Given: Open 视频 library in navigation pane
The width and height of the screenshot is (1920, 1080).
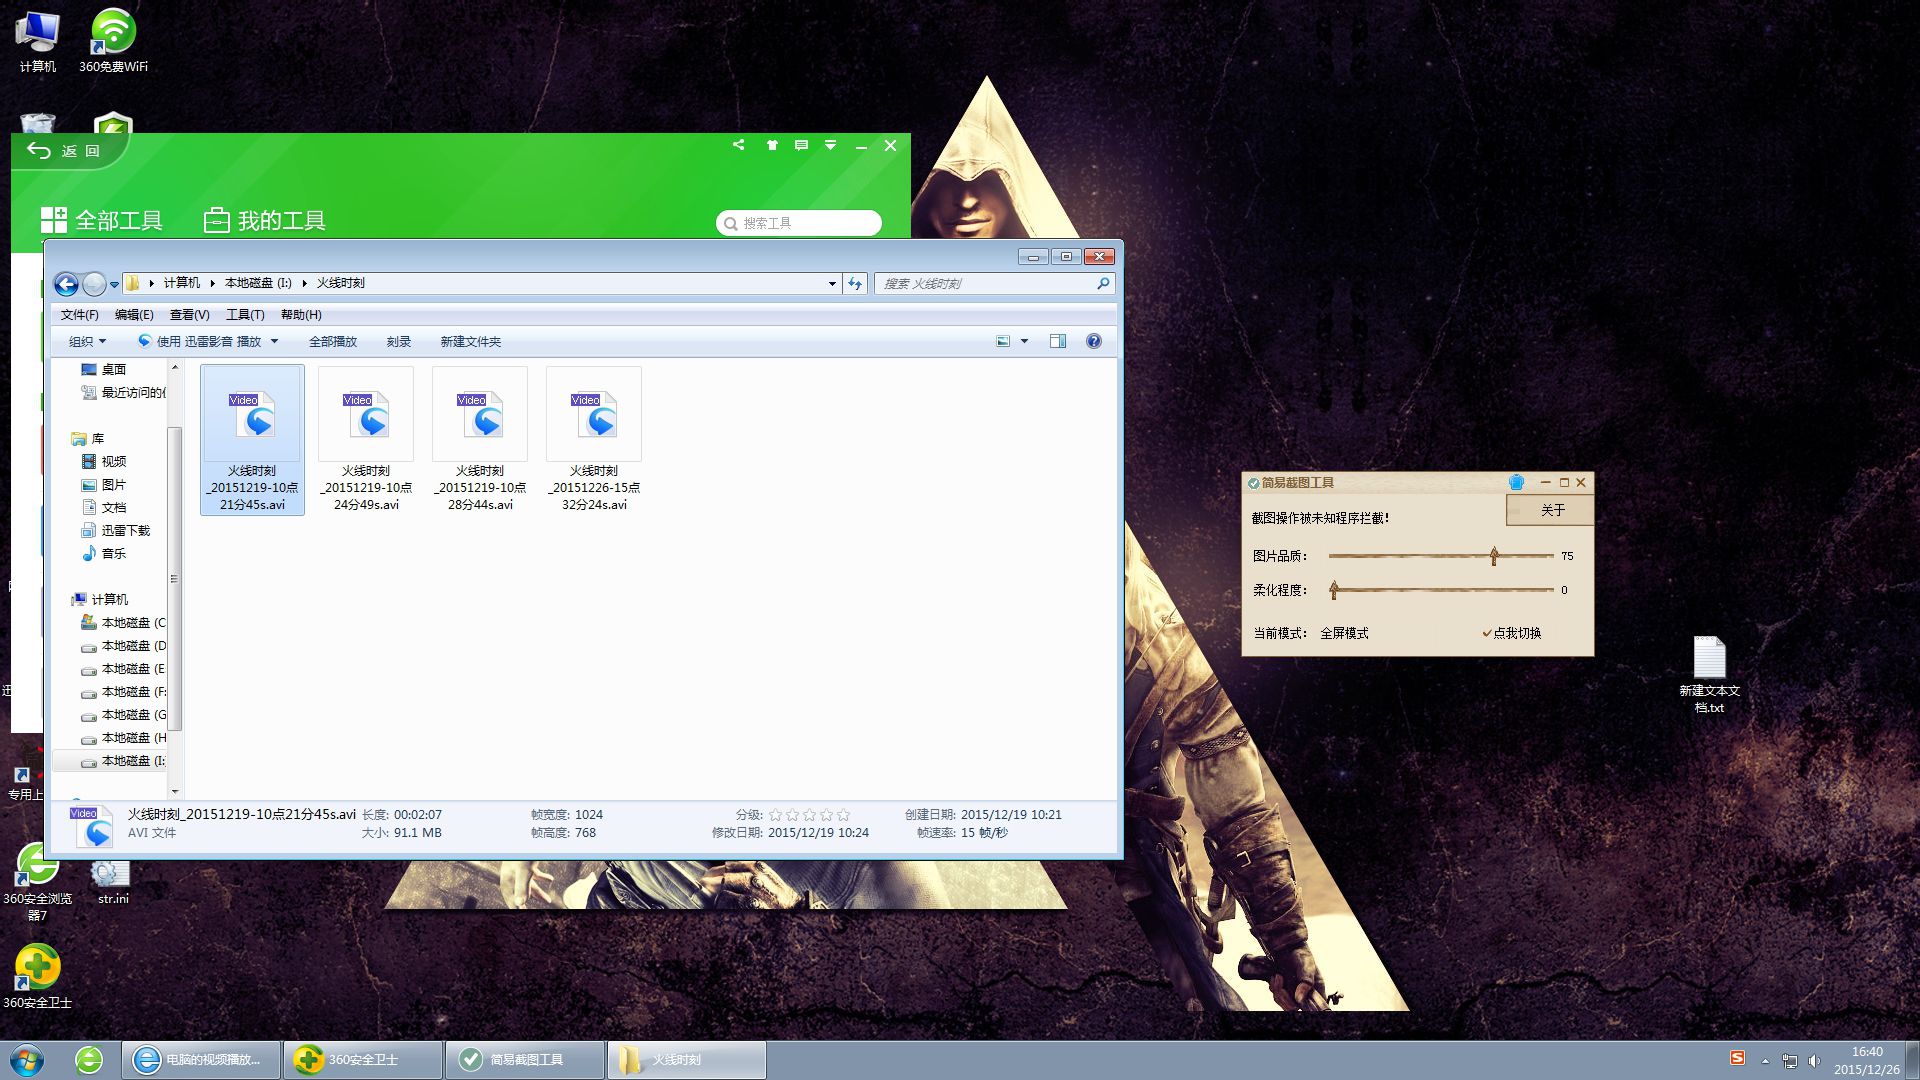Looking at the screenshot, I should [103, 462].
